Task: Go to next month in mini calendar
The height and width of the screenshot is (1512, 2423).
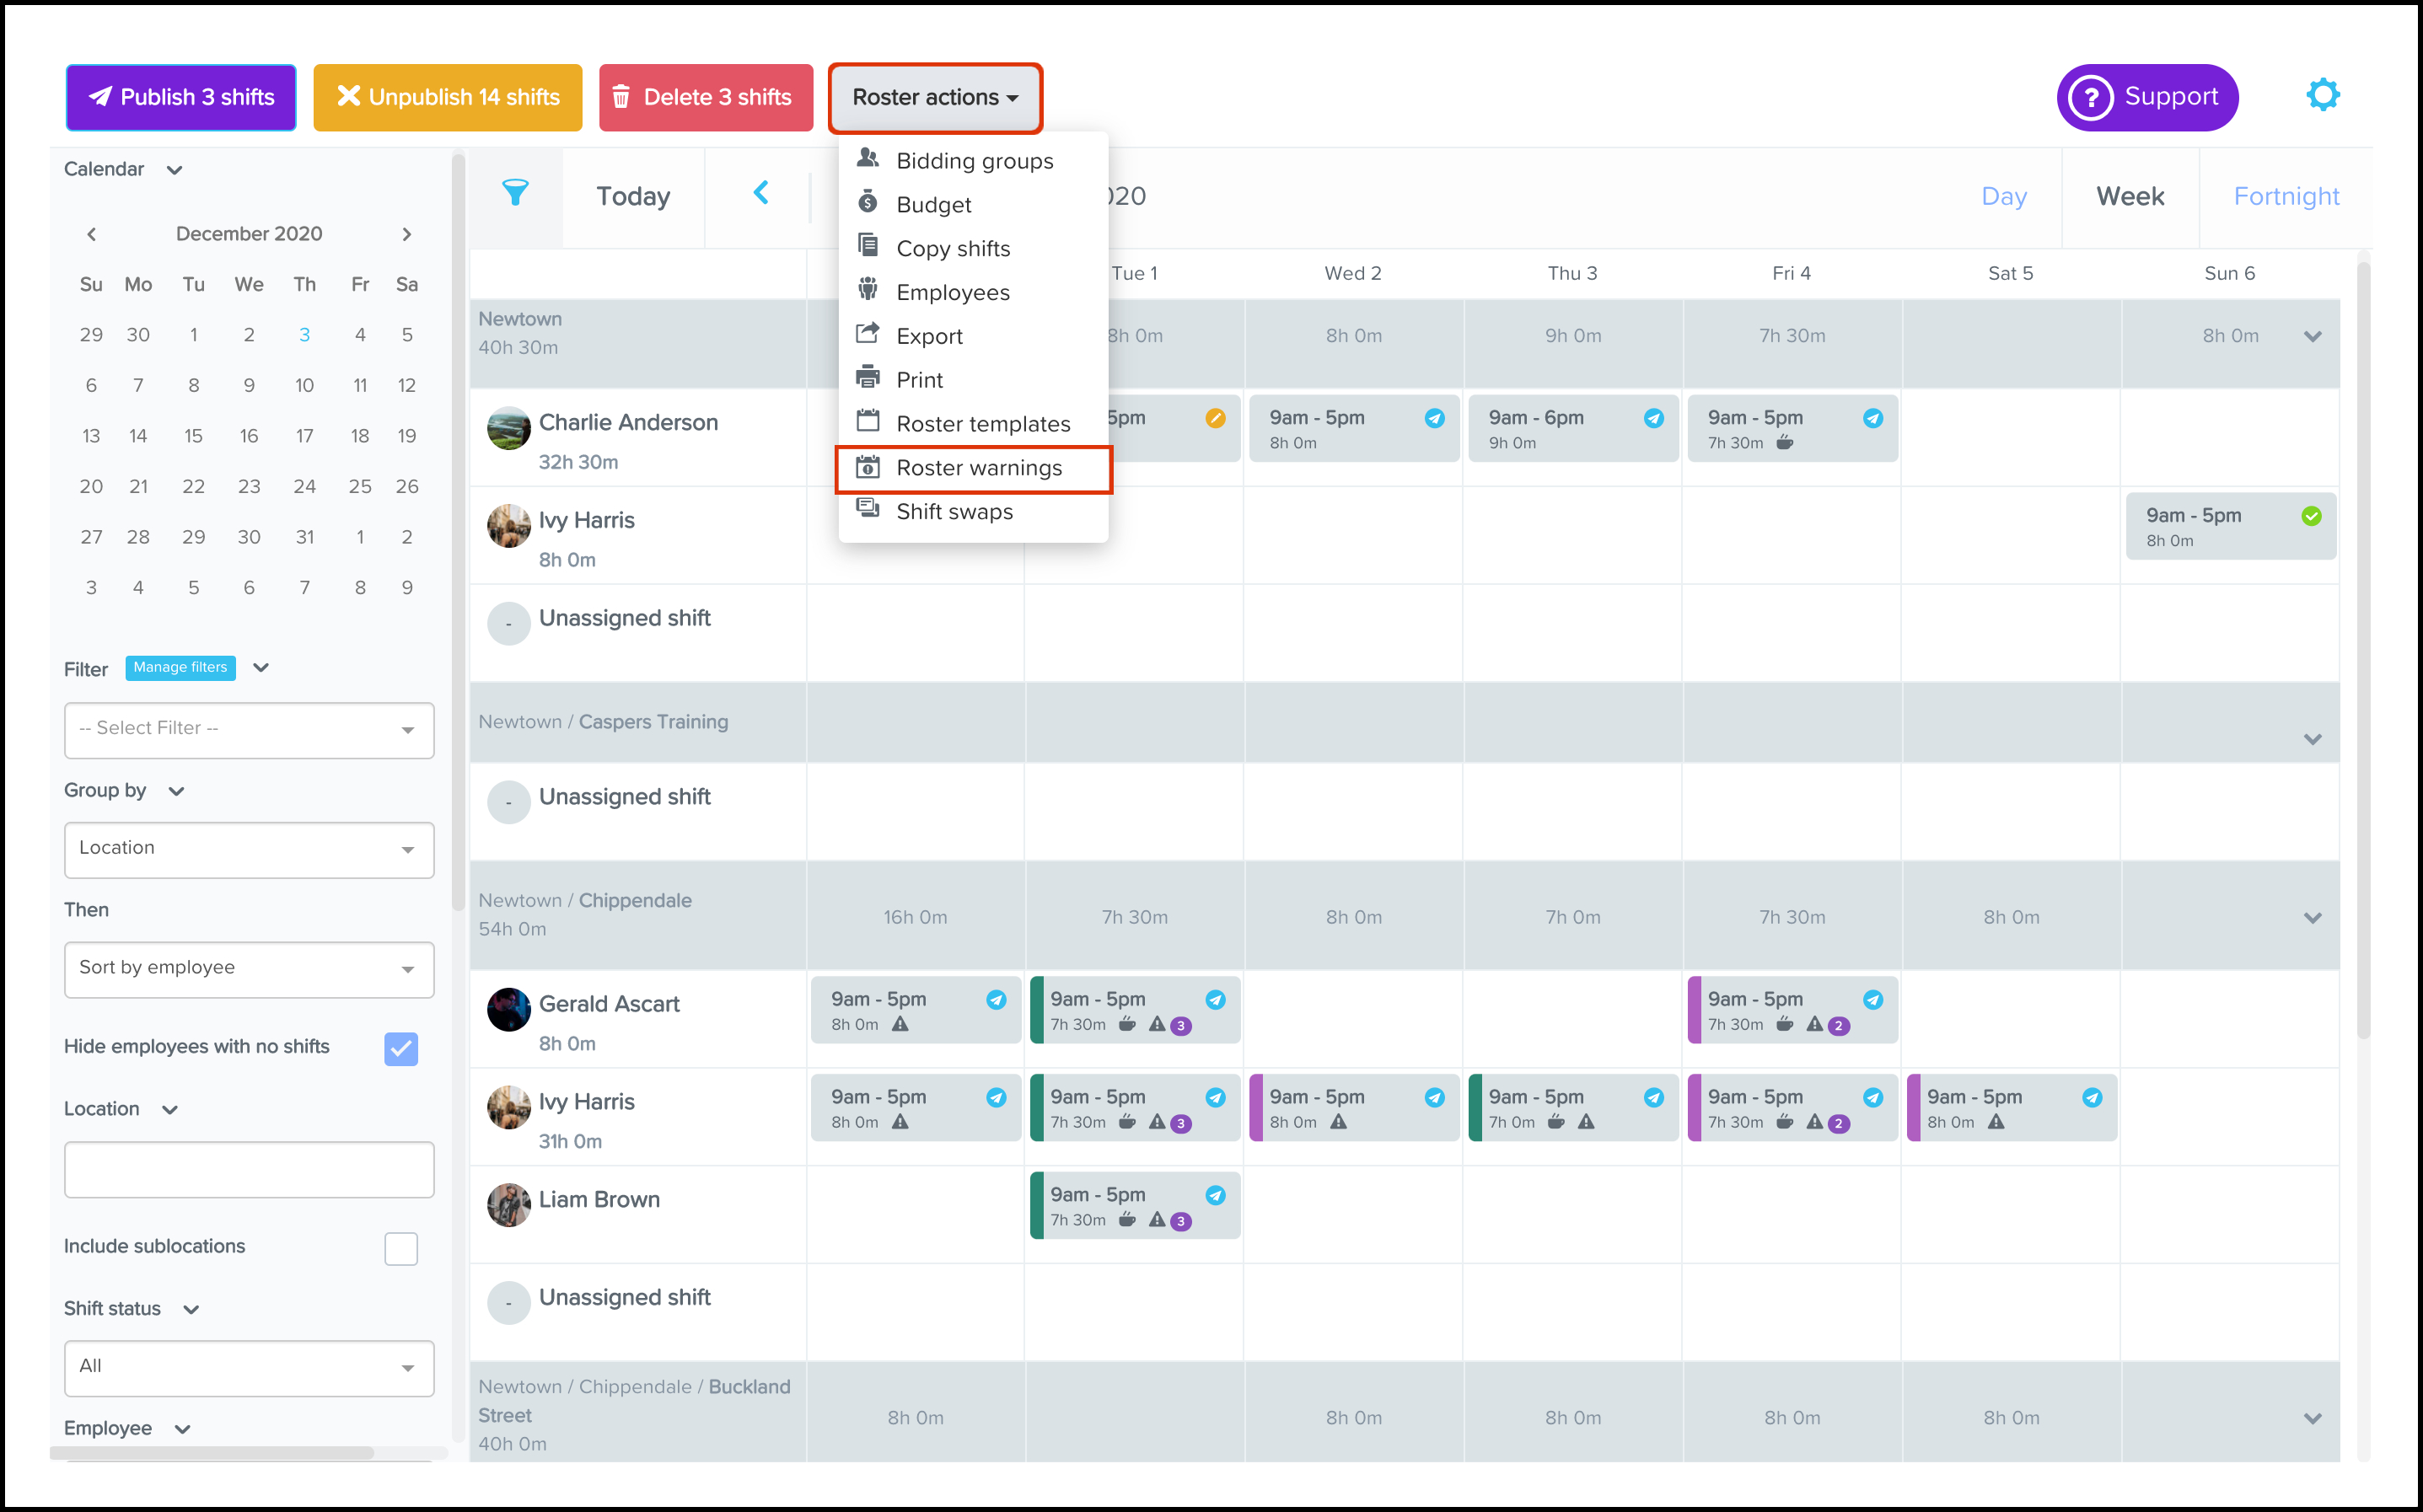Action: pos(406,234)
